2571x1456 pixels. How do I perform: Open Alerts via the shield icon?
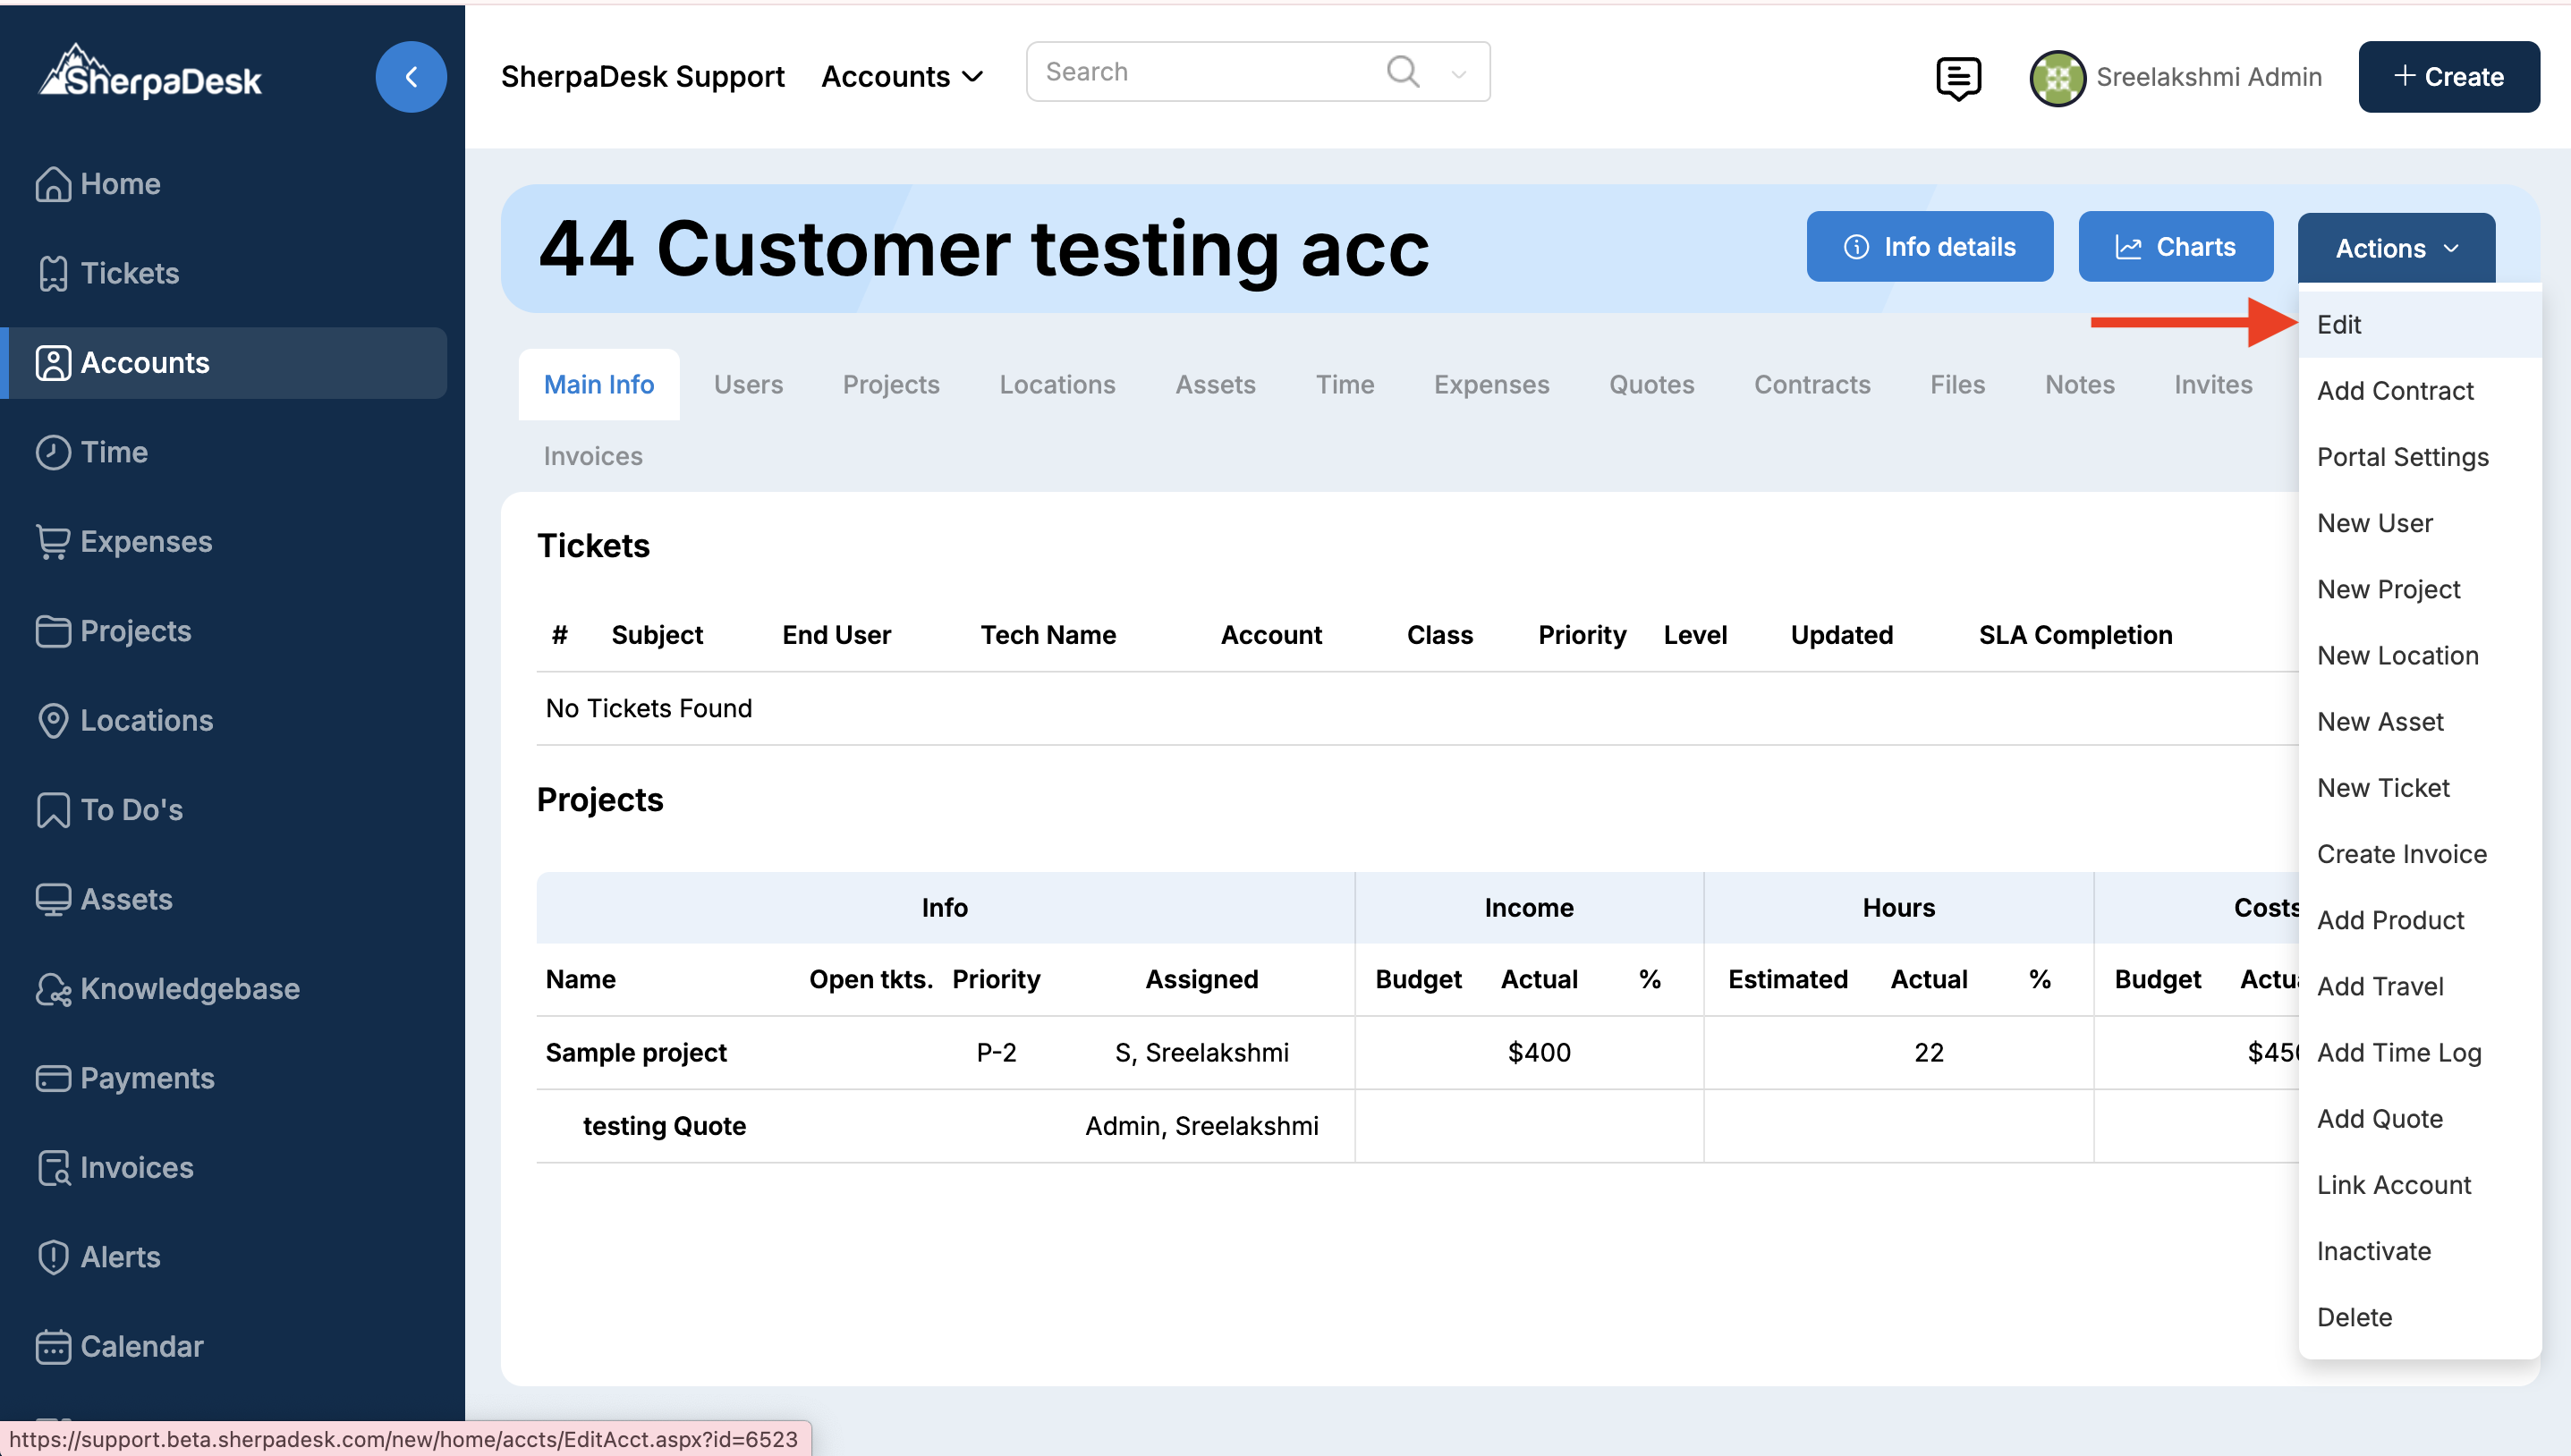(x=53, y=1257)
